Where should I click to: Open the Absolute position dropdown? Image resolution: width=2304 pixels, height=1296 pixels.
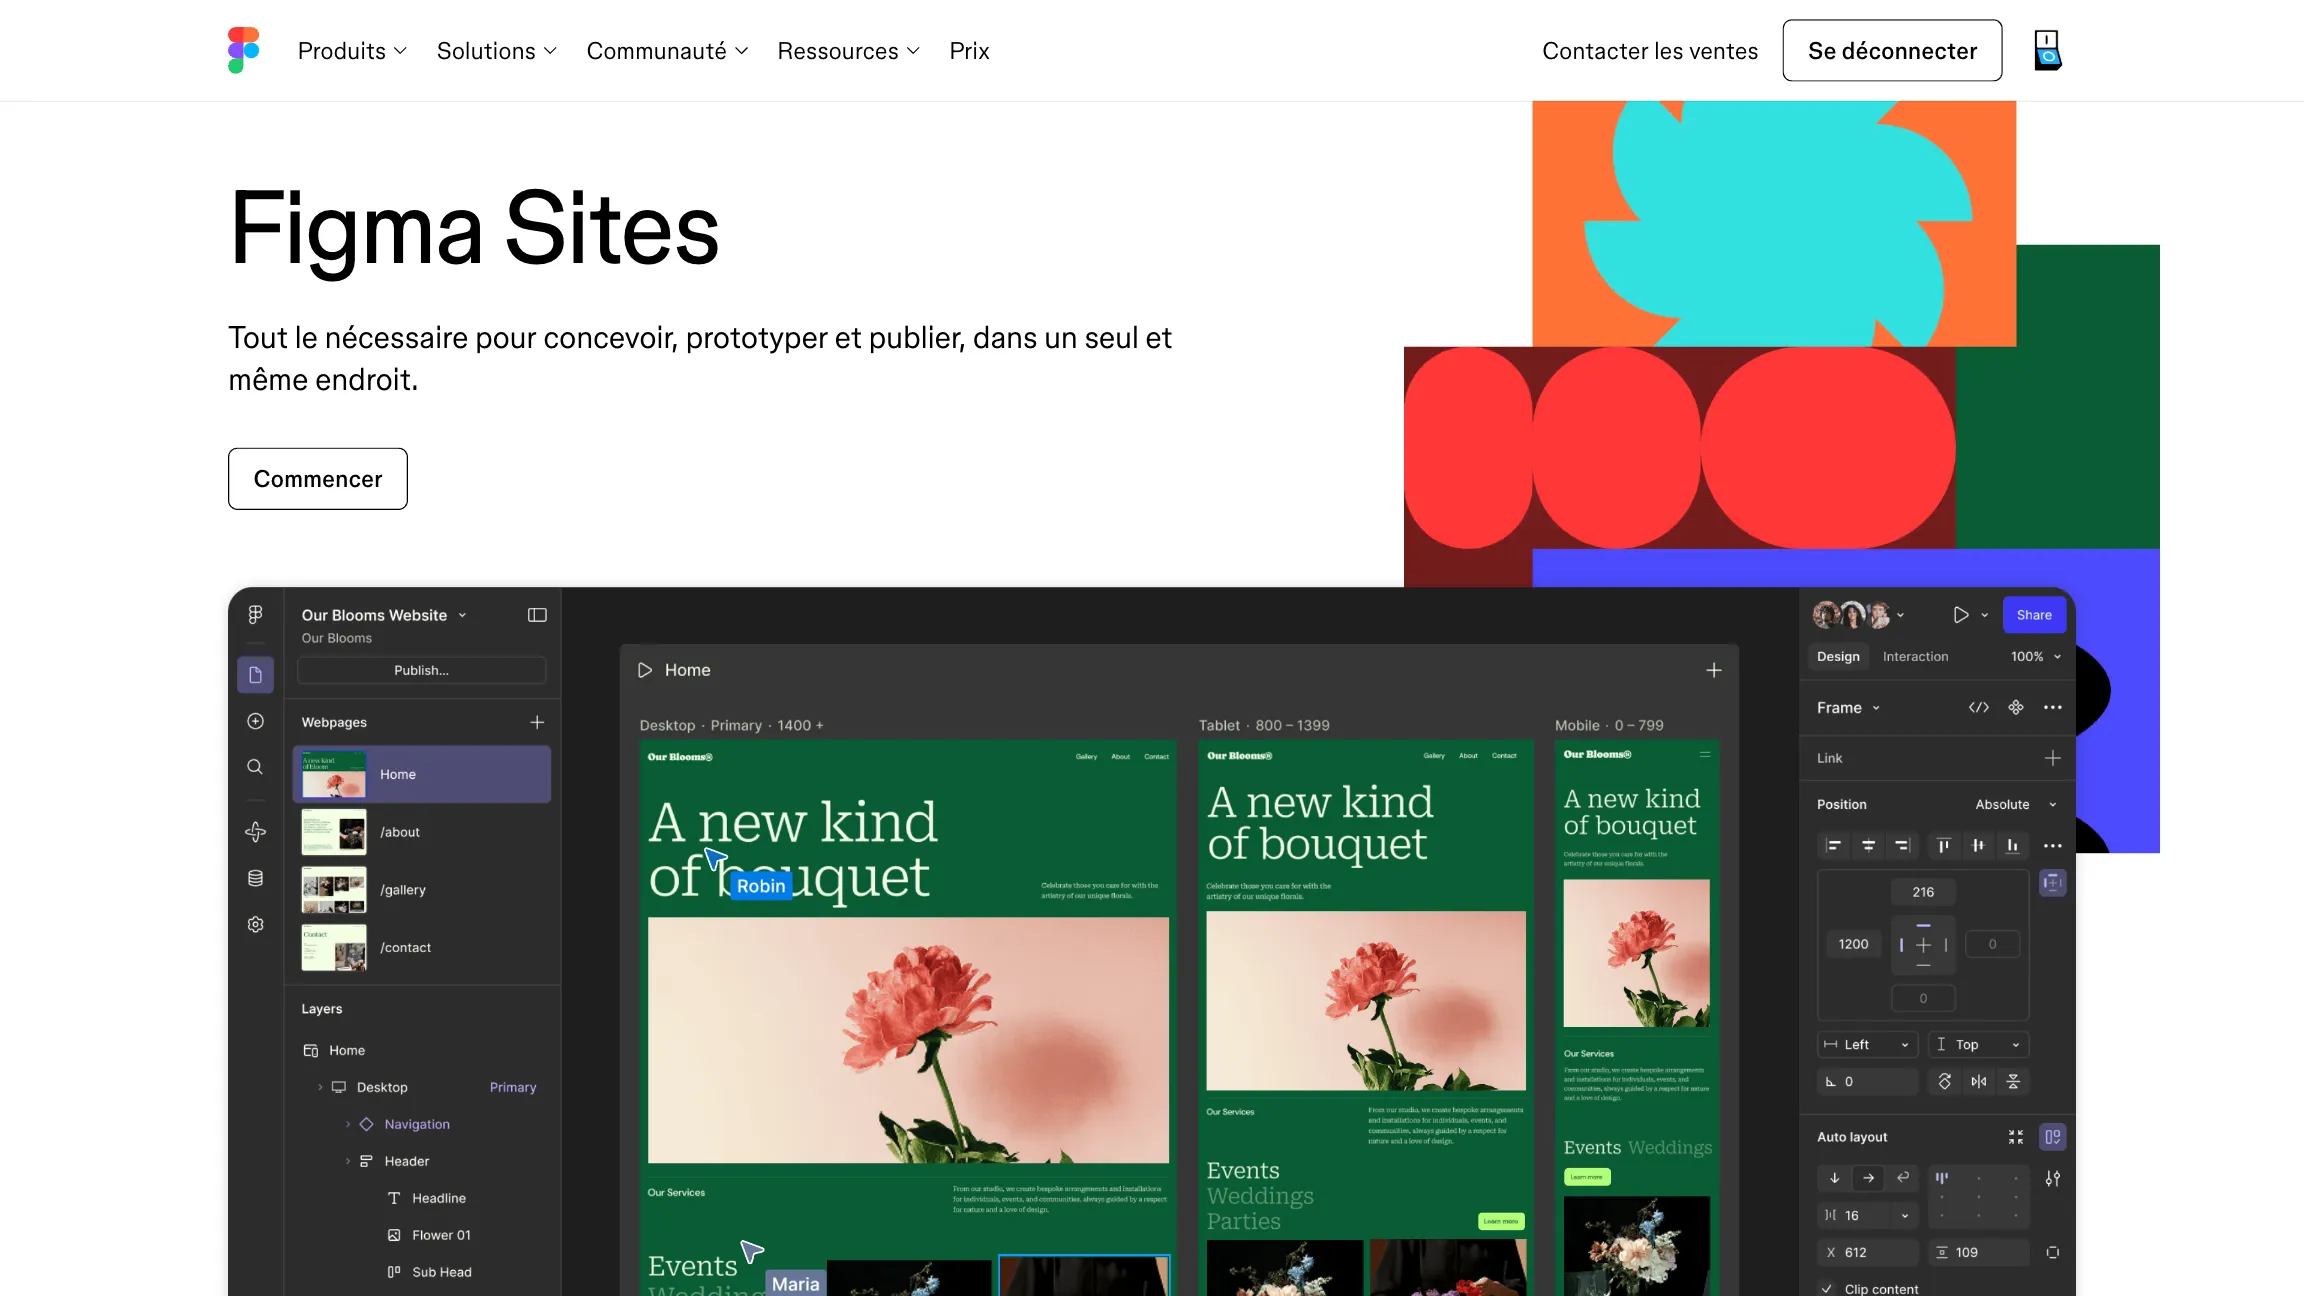[x=2015, y=804]
